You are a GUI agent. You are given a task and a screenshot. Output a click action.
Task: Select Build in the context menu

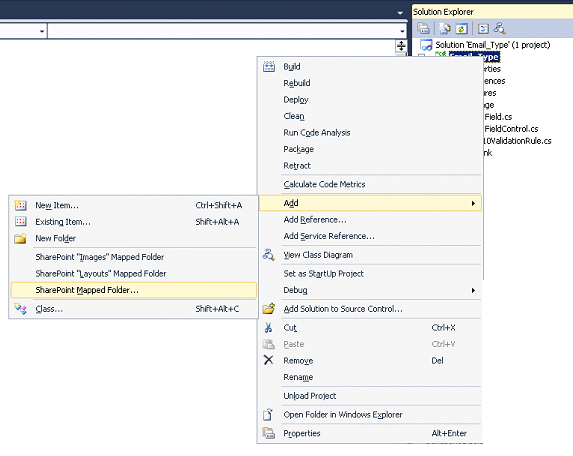pos(370,66)
